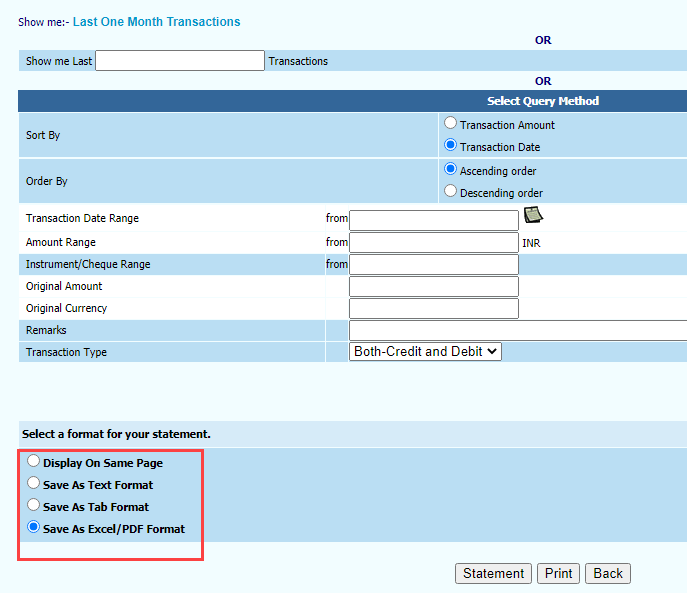The height and width of the screenshot is (593, 687).
Task: Focus the Show me Last transactions field
Action: tap(180, 60)
